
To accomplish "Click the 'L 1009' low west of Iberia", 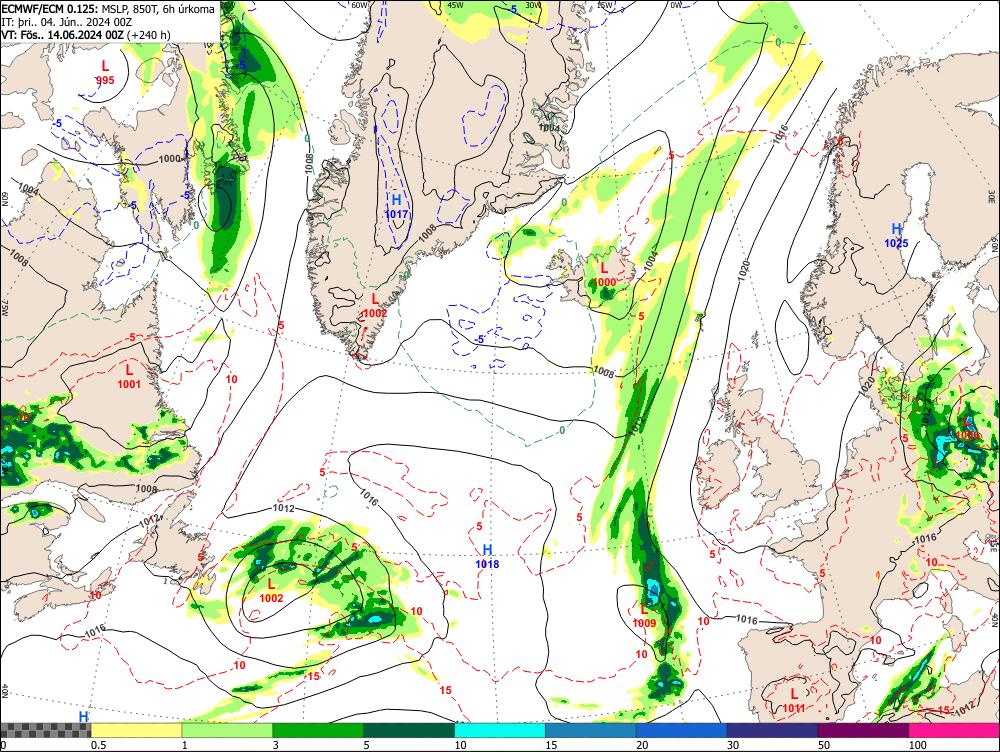I will pos(644,616).
